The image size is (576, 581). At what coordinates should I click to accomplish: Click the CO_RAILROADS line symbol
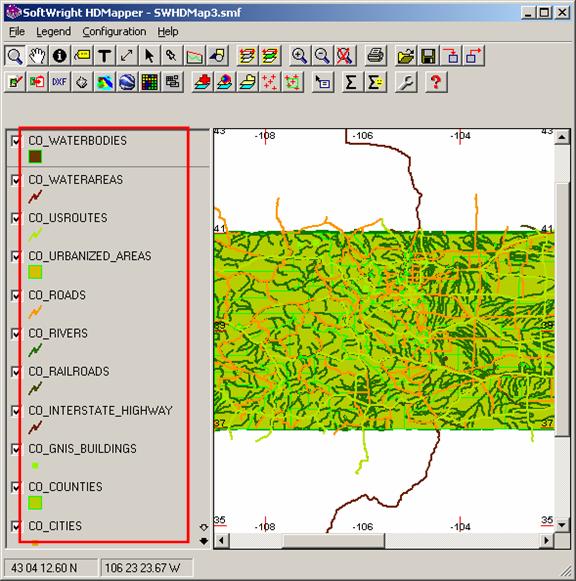35,388
